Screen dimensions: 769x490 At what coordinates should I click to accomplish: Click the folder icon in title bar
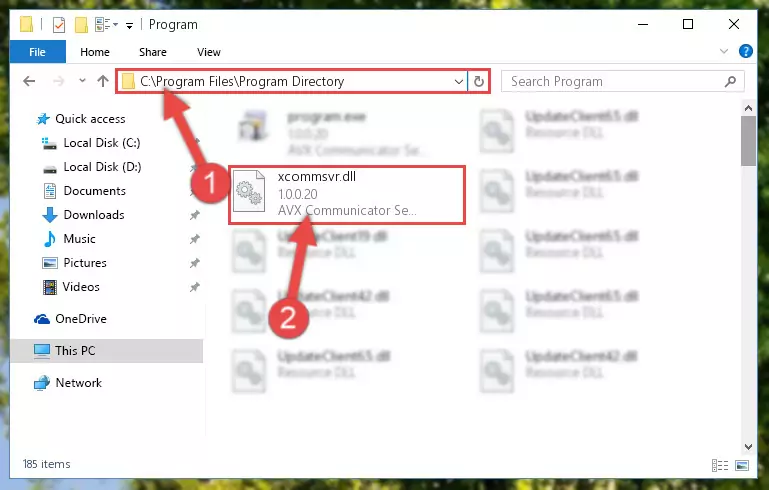tap(26, 24)
